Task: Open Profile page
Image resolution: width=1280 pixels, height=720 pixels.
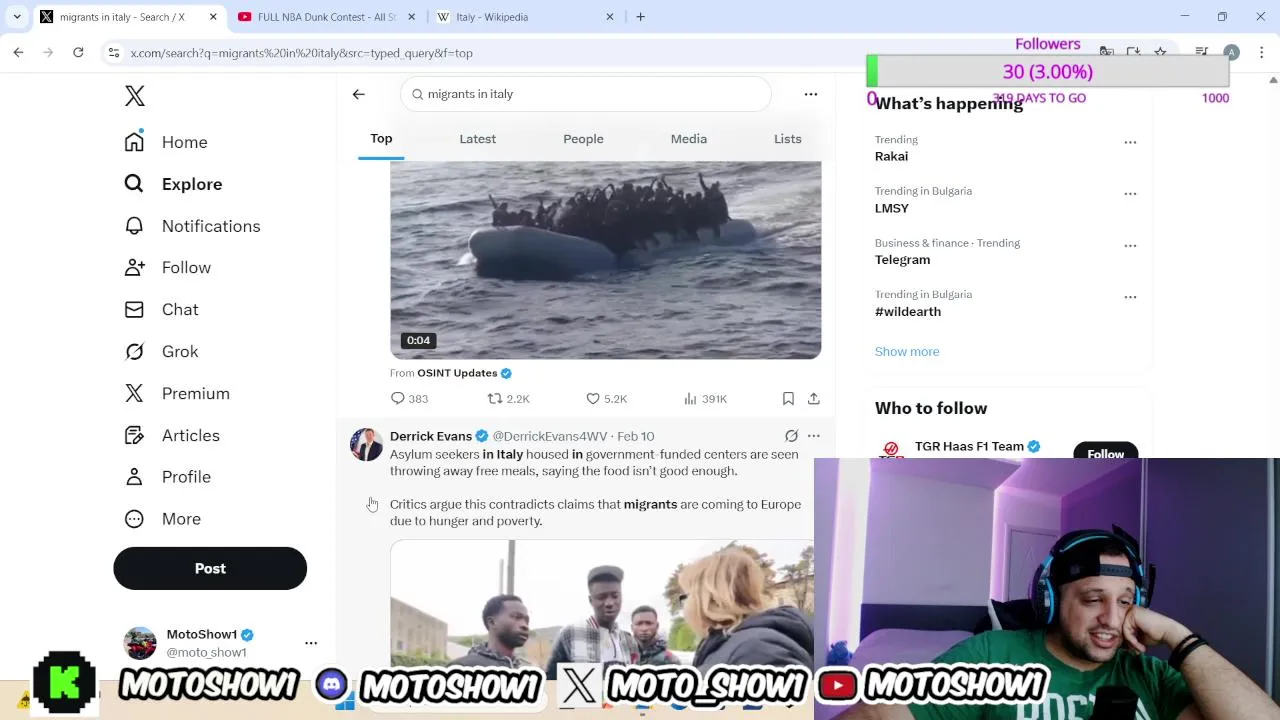Action: point(167,477)
